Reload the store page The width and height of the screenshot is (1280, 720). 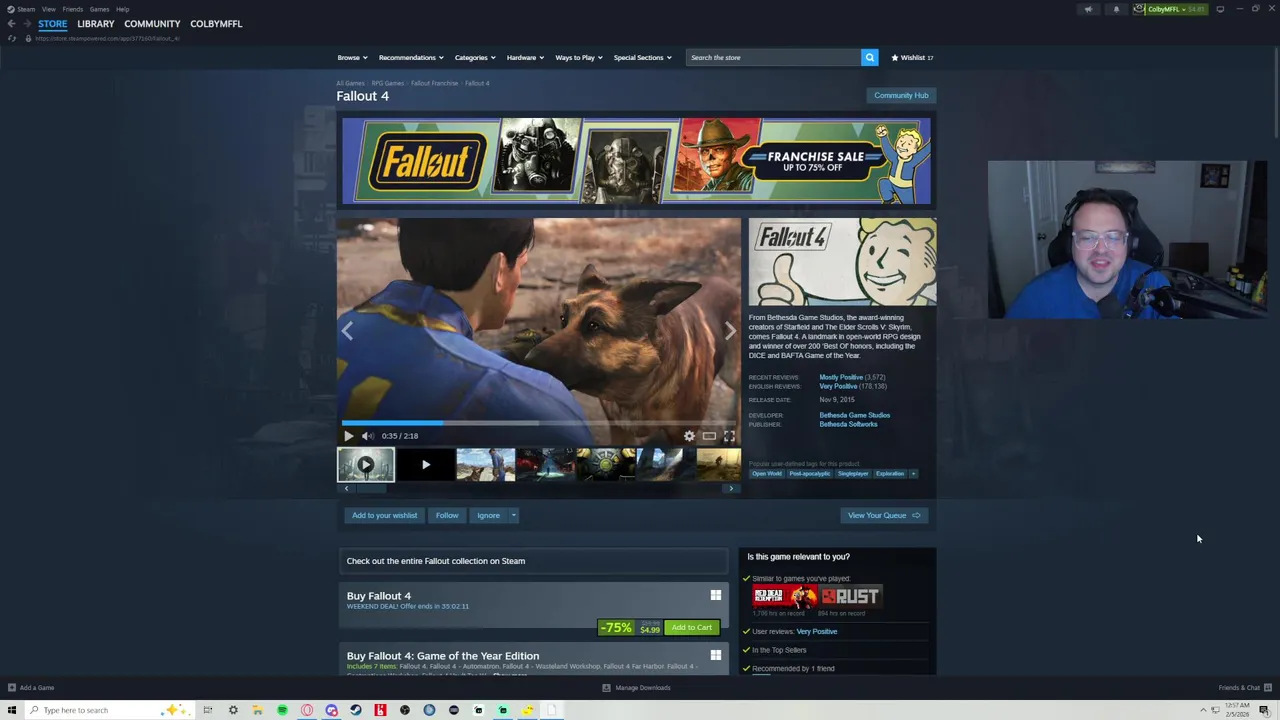(12, 38)
